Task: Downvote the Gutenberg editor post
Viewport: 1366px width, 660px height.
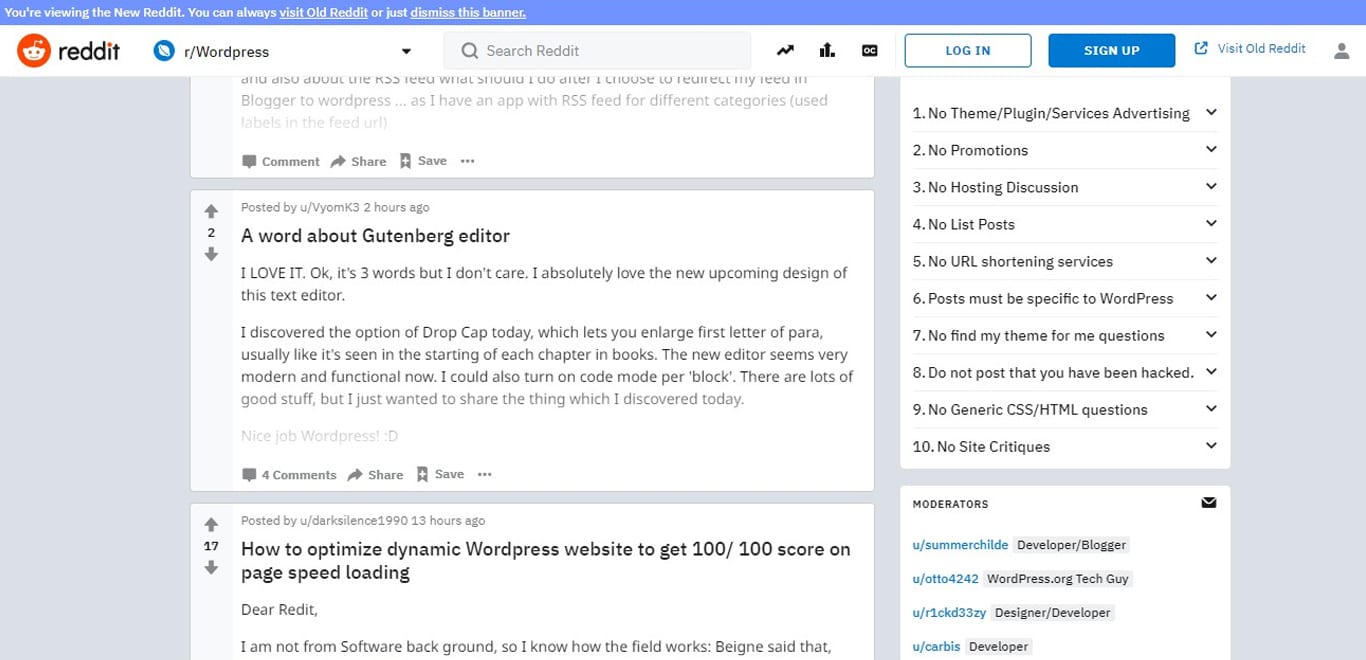Action: click(211, 254)
